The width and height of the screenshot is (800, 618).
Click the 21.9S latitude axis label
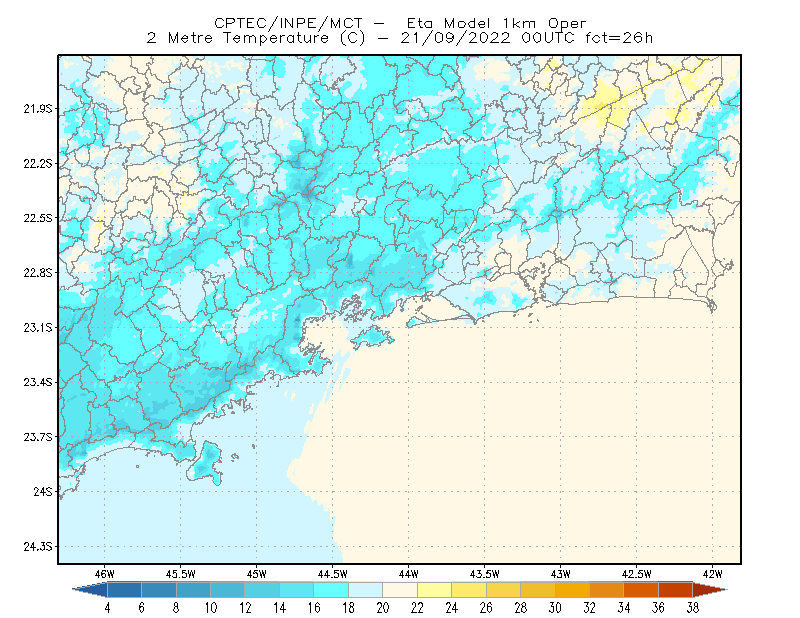(38, 109)
